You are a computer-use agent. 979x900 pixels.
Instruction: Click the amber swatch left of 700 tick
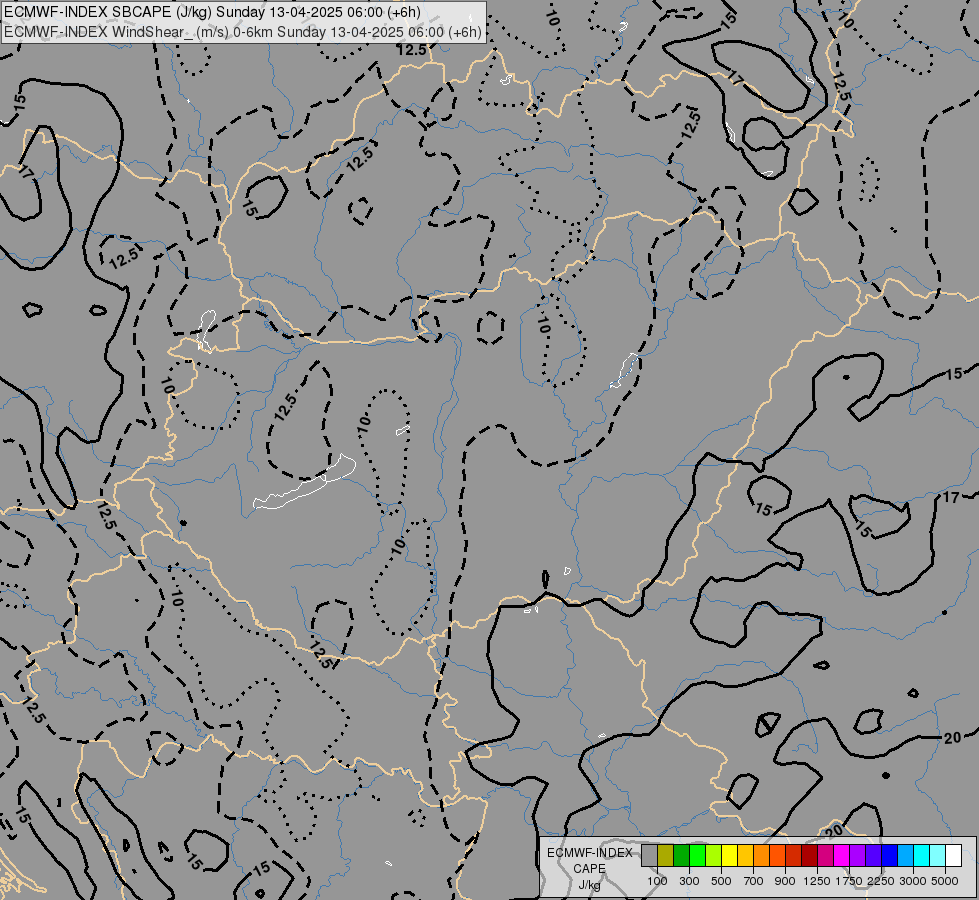(x=745, y=855)
